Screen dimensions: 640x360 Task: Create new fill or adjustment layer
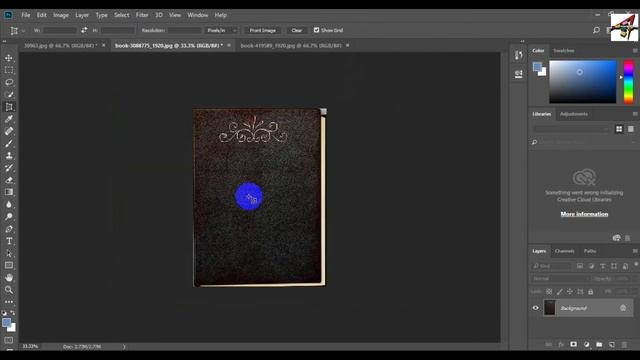(587, 344)
